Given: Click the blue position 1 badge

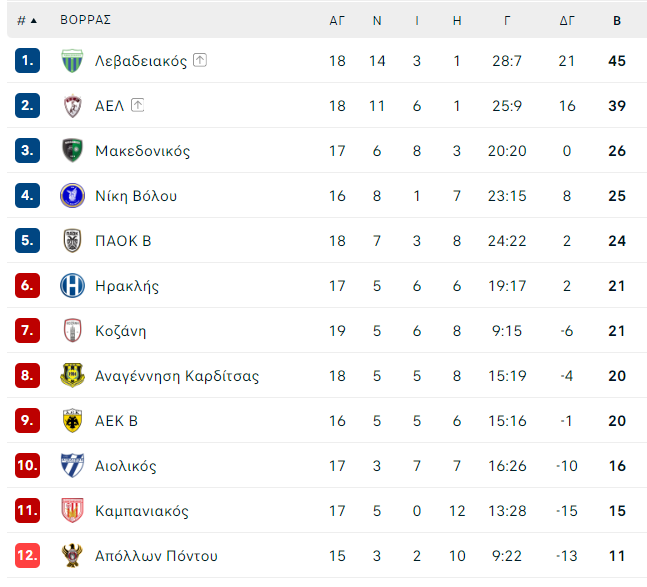Looking at the screenshot, I should click(27, 61).
